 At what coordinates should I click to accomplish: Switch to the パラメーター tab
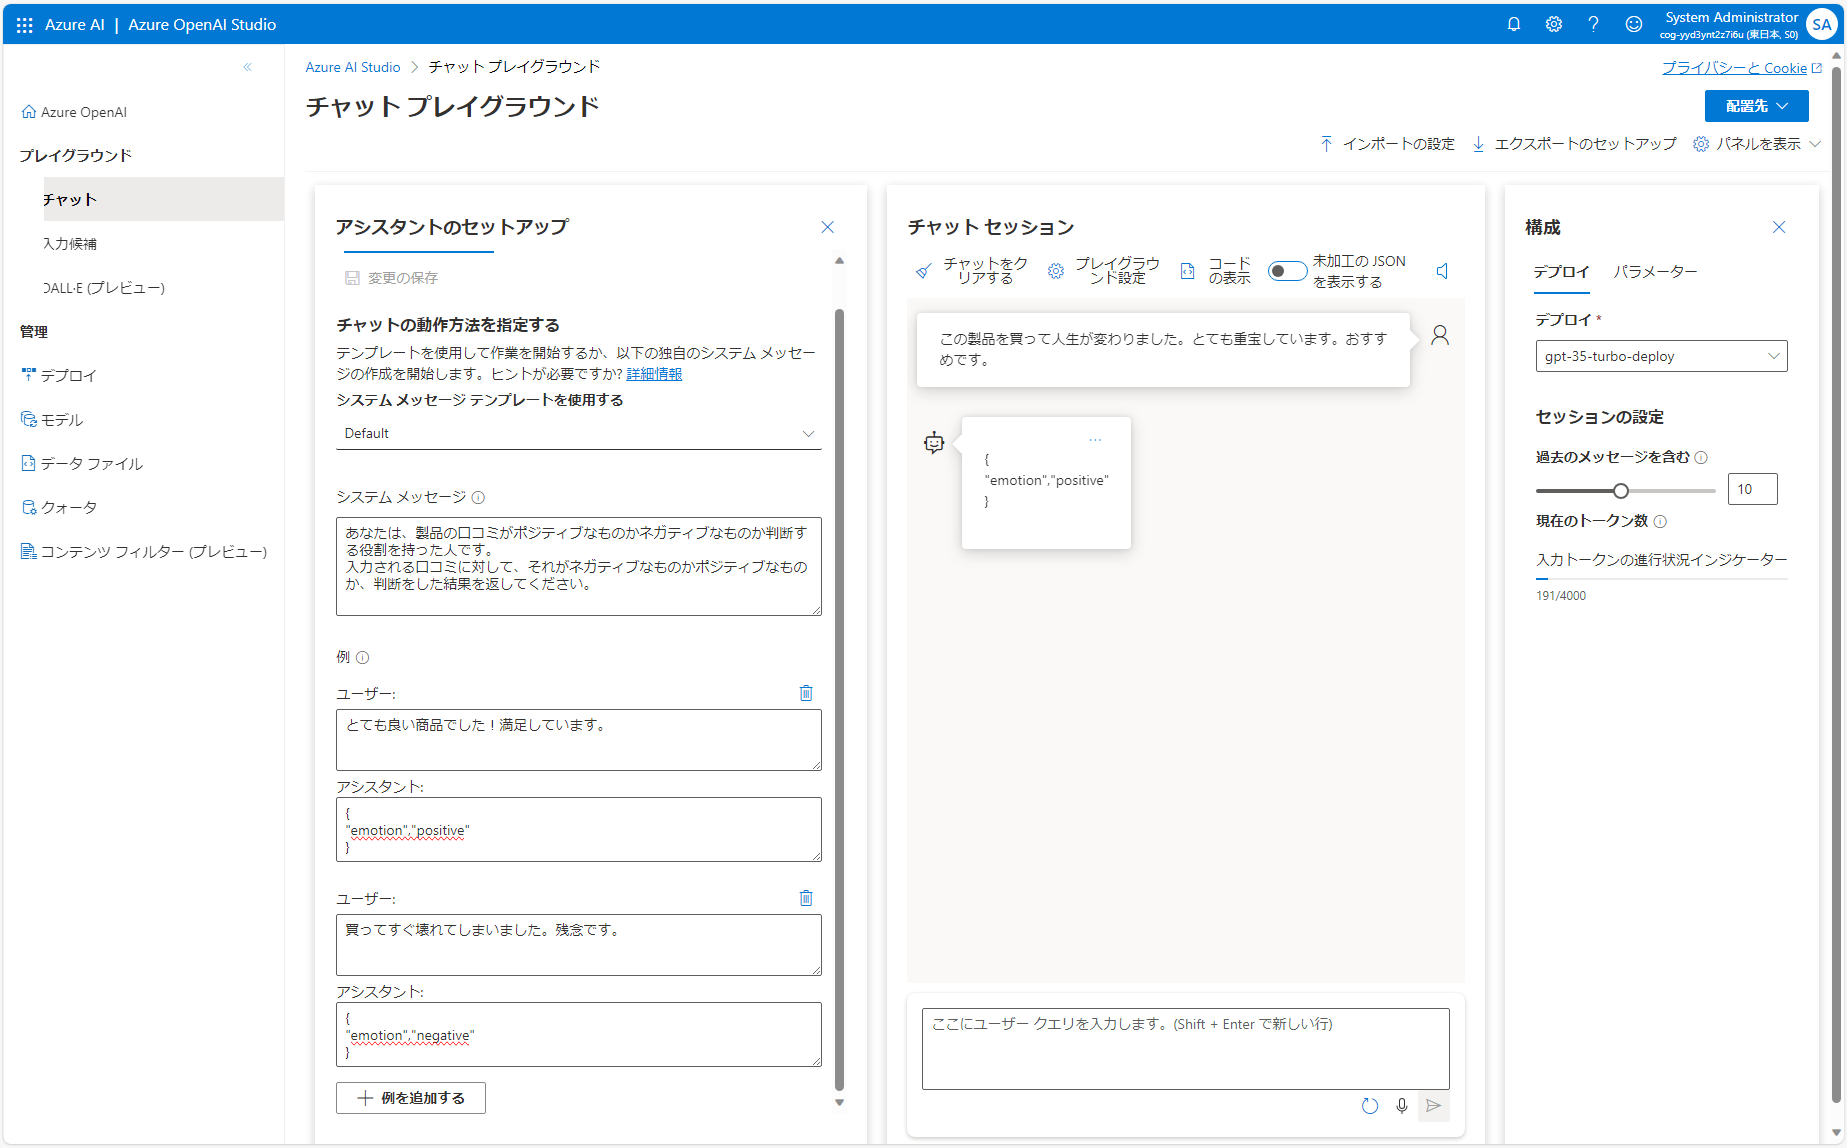coord(1655,272)
